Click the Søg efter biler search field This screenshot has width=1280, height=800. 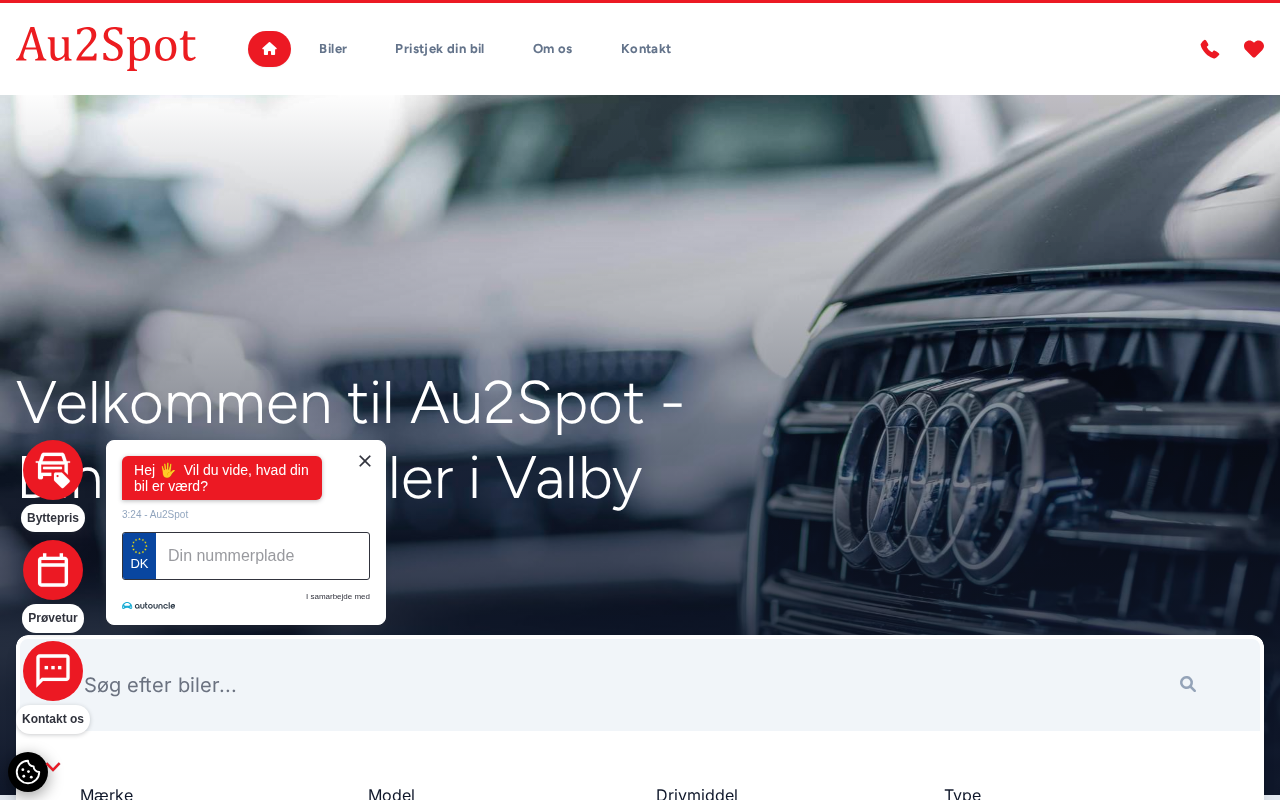[x=620, y=685]
